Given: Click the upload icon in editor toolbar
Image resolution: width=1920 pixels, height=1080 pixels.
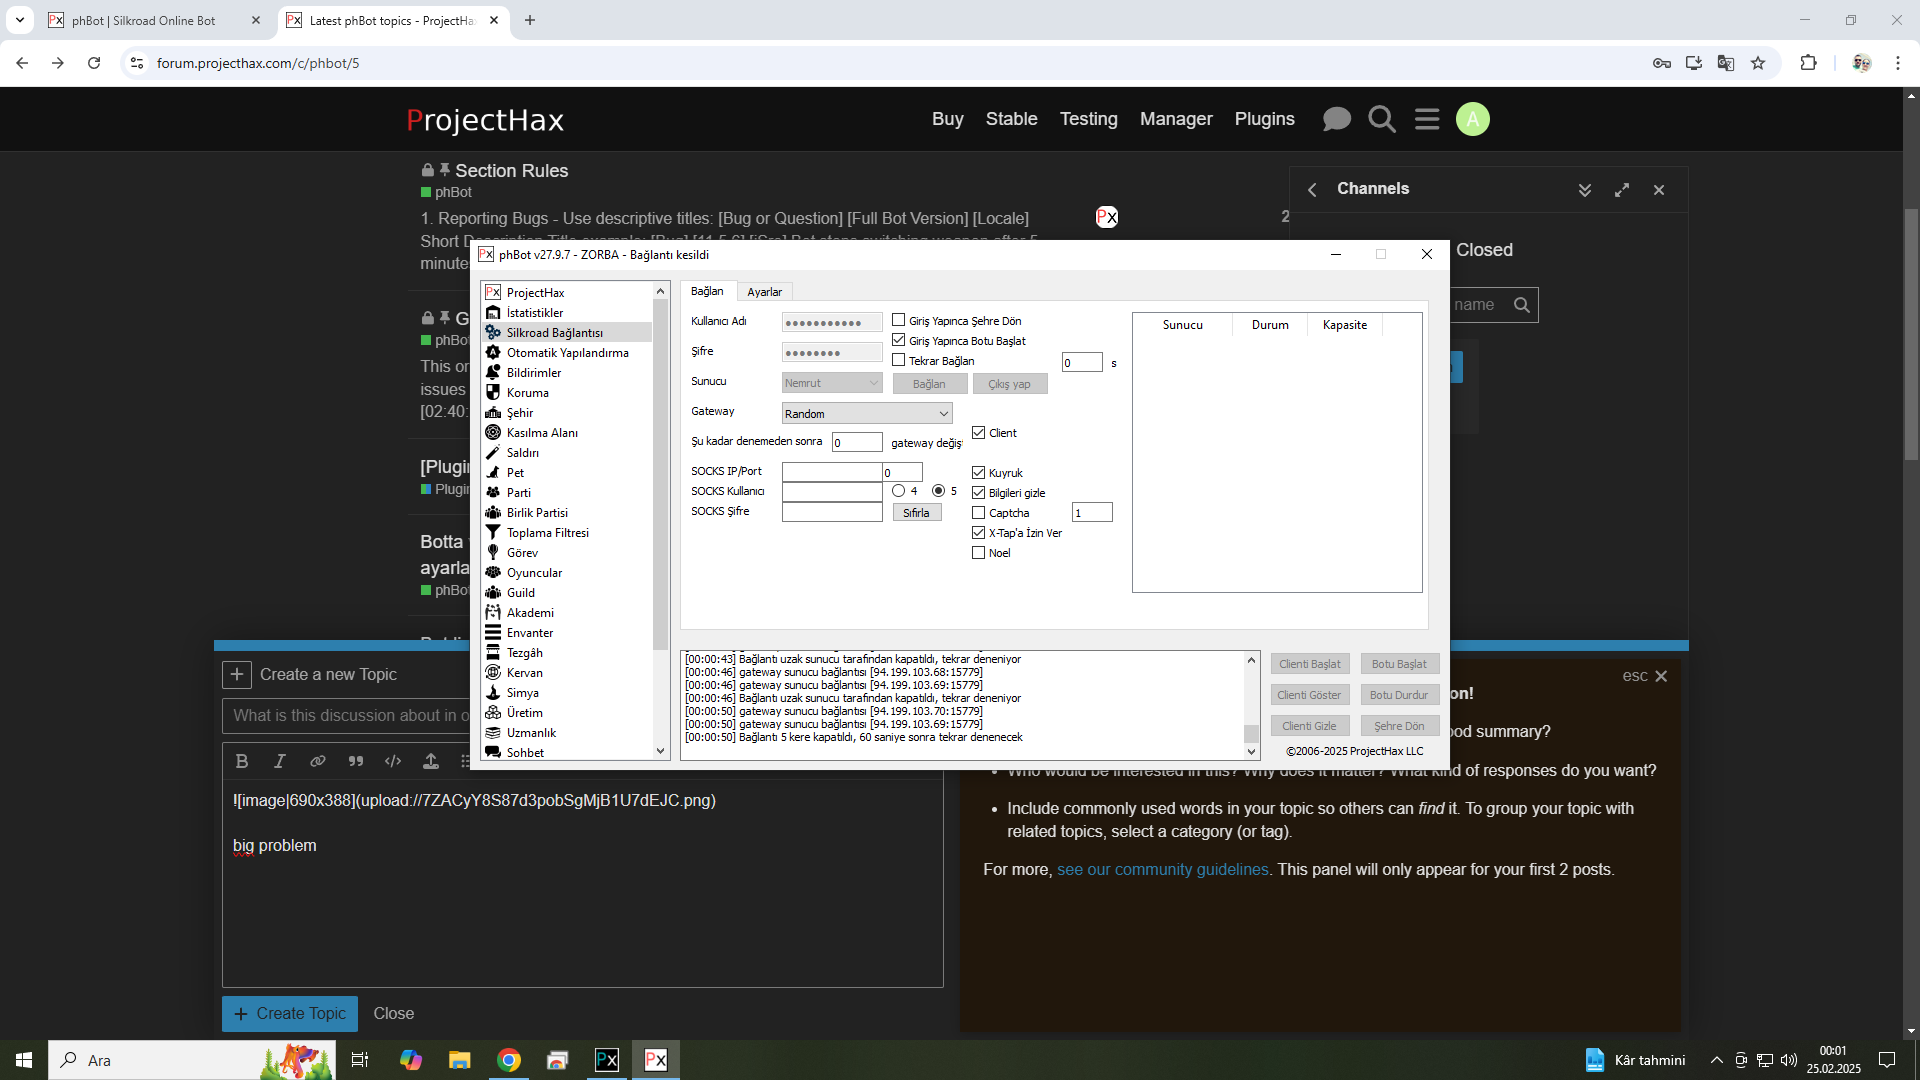Looking at the screenshot, I should pyautogui.click(x=431, y=761).
